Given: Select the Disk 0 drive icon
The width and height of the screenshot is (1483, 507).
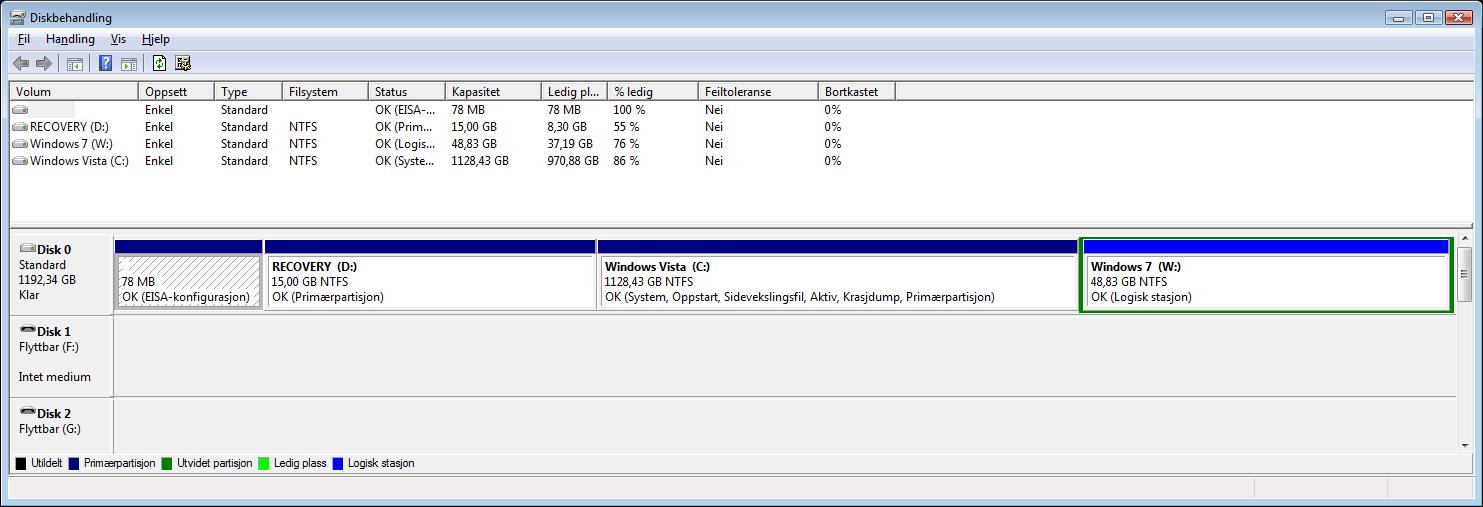Looking at the screenshot, I should point(27,249).
